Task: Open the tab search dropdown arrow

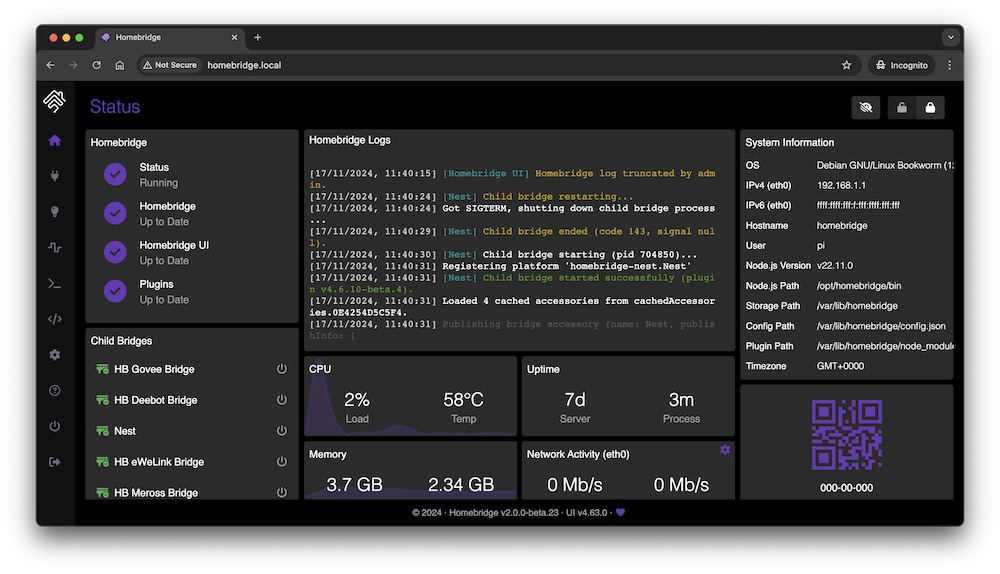Action: point(951,37)
